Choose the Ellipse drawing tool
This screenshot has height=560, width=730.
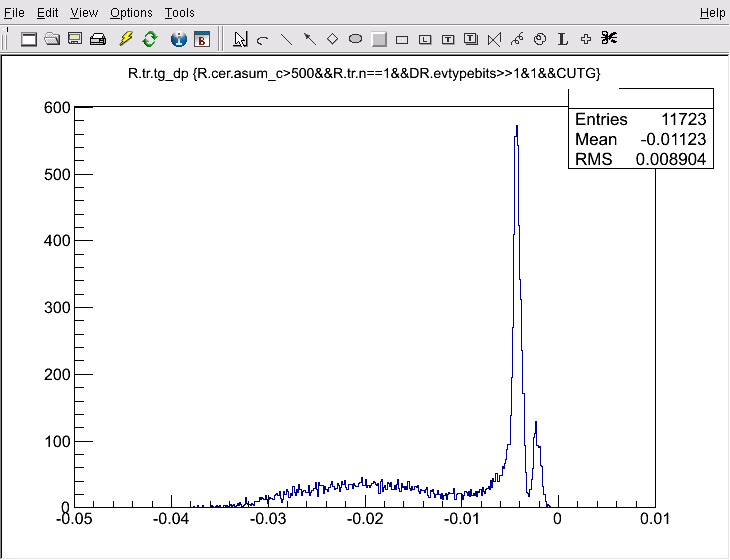(355, 39)
